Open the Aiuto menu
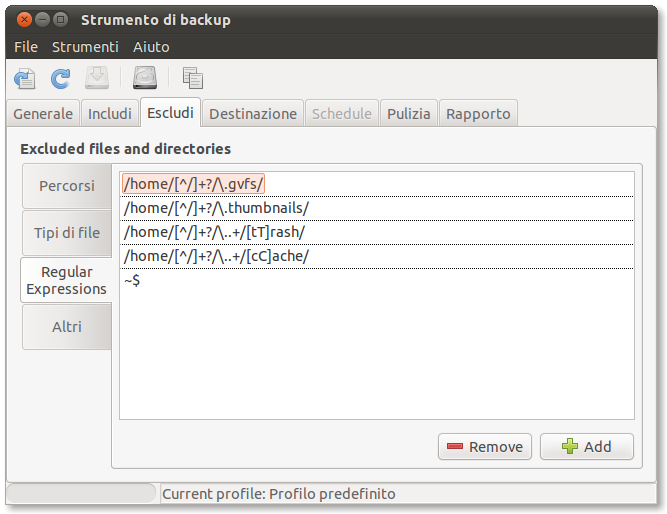 click(151, 47)
